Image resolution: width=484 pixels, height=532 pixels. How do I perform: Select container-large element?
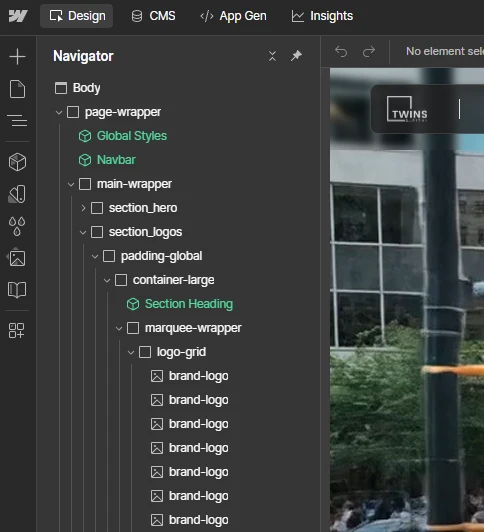pyautogui.click(x=173, y=280)
